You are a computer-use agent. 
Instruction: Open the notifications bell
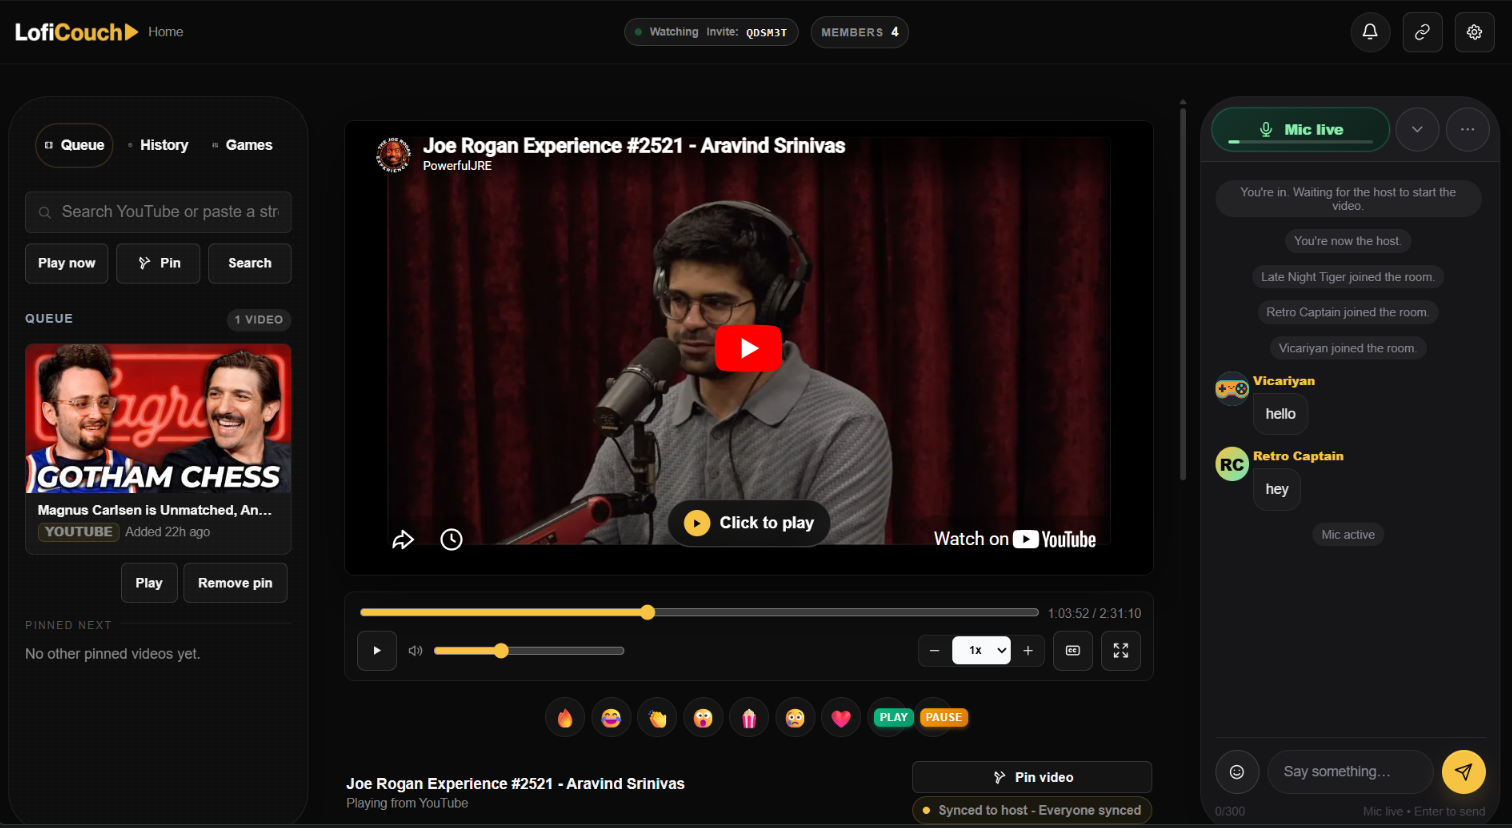click(x=1370, y=32)
